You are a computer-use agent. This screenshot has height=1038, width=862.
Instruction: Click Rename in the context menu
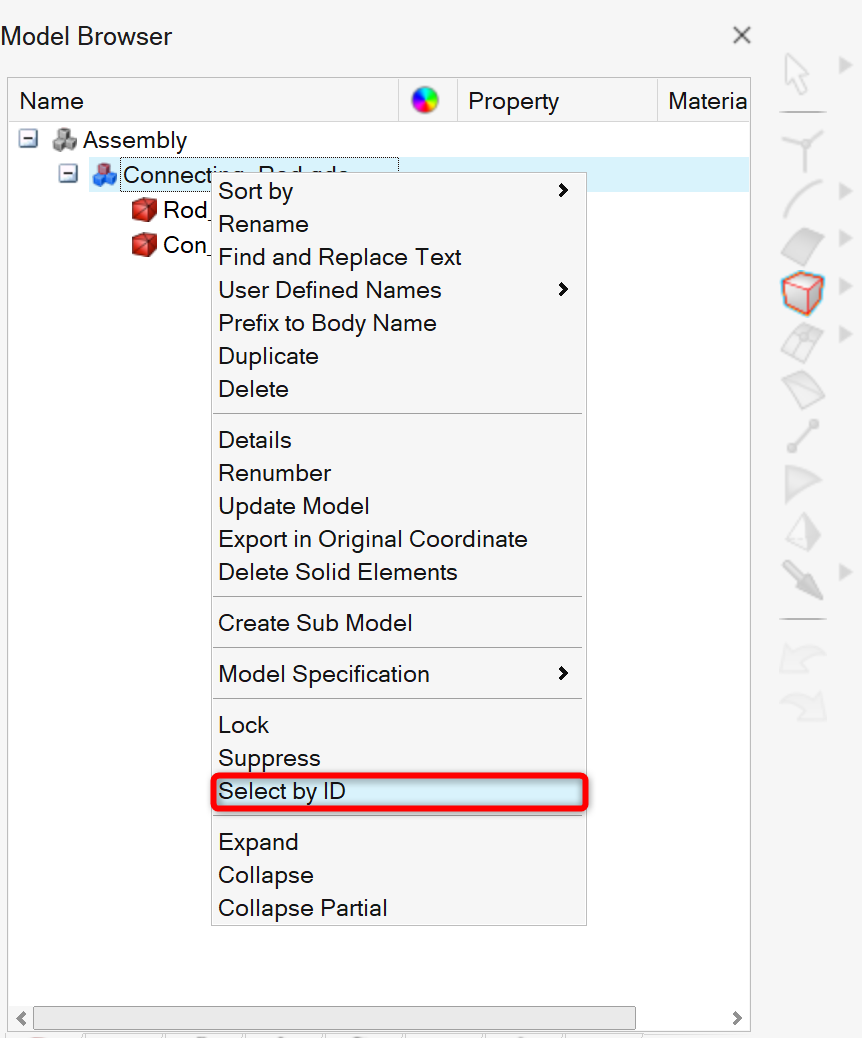(x=264, y=224)
